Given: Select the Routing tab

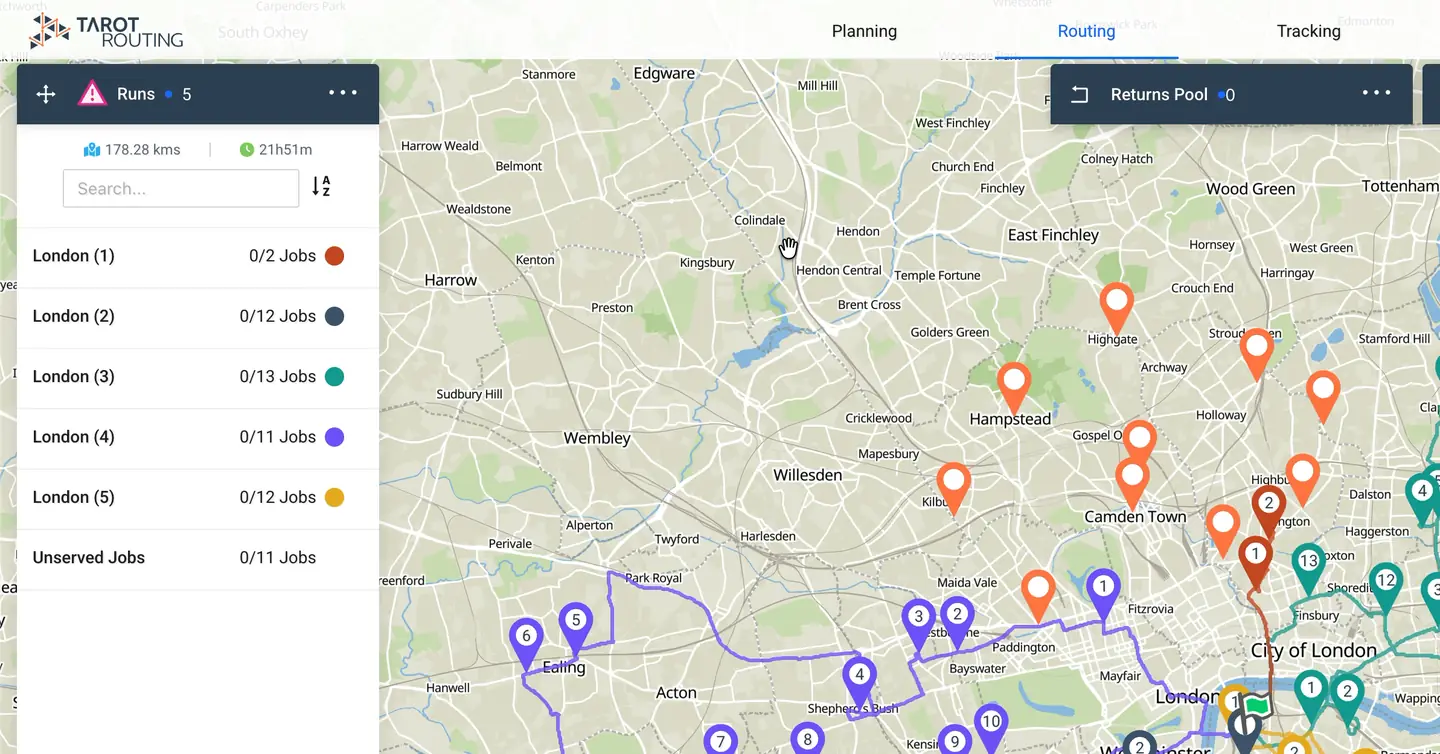Looking at the screenshot, I should 1086,31.
